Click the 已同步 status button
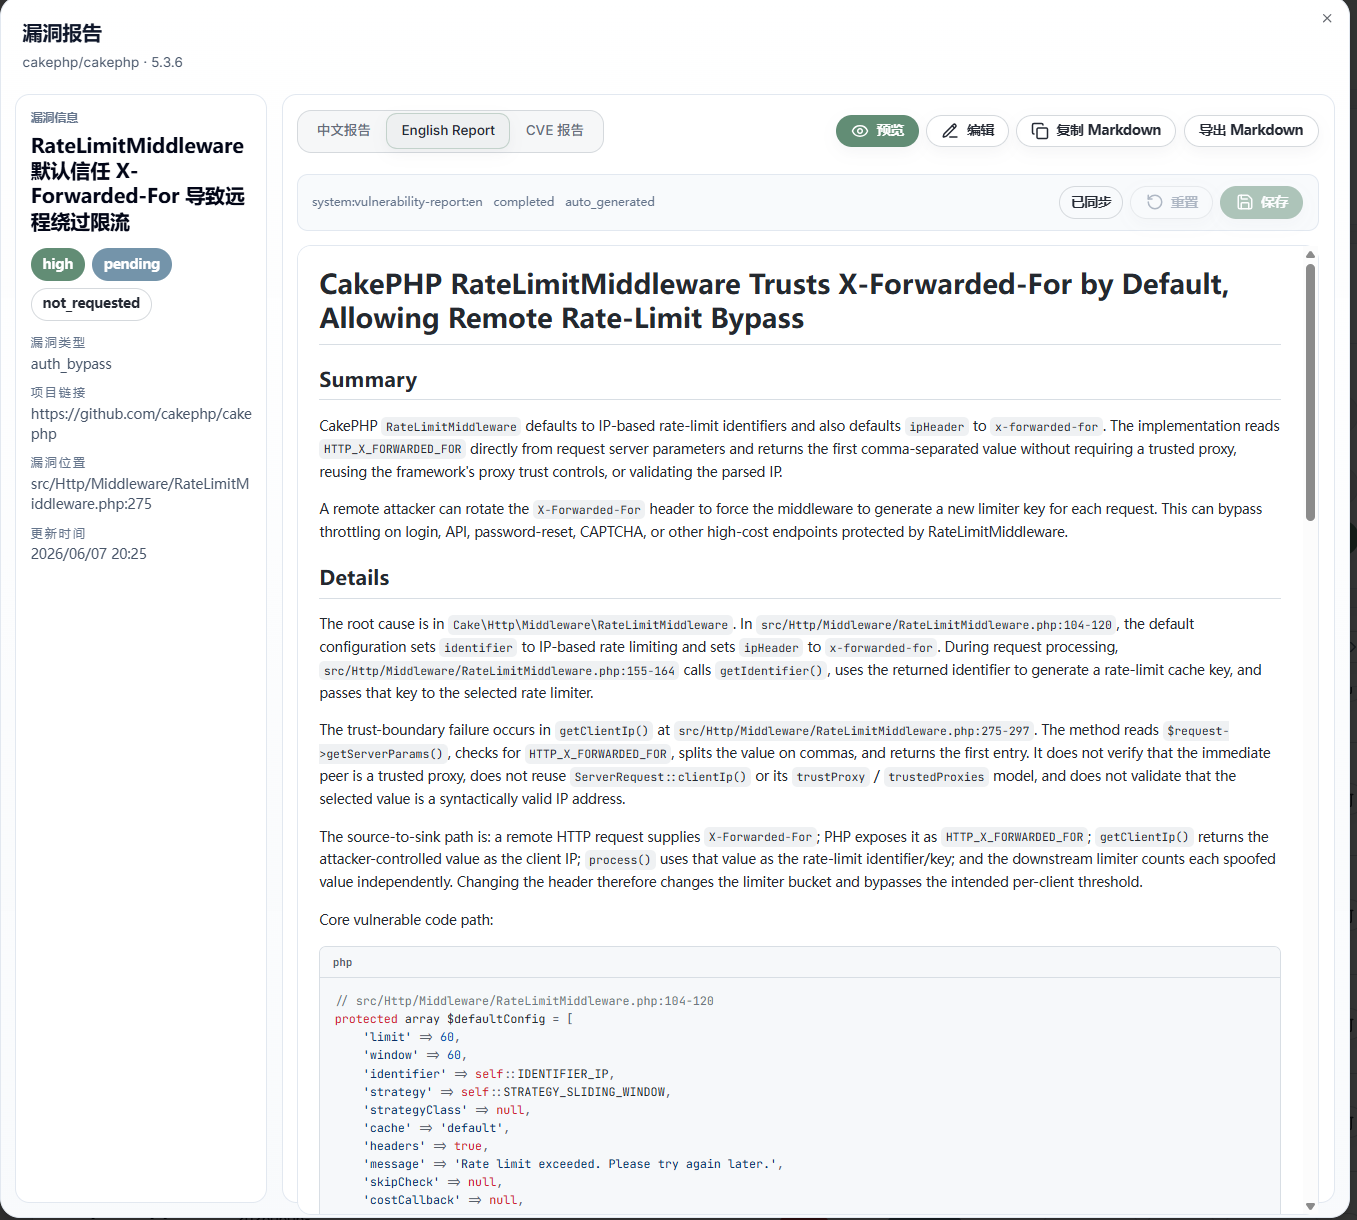Viewport: 1357px width, 1220px height. pyautogui.click(x=1091, y=202)
